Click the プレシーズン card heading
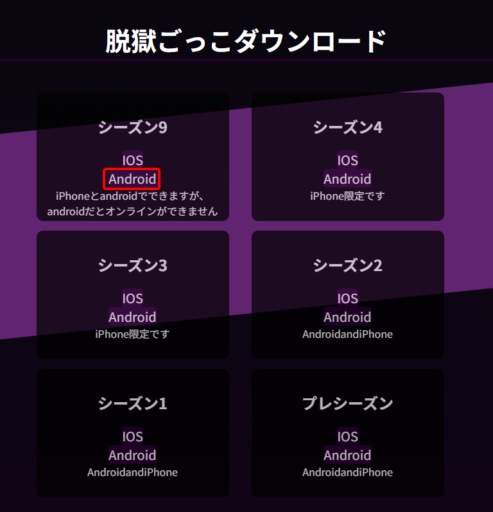The width and height of the screenshot is (493, 512). (348, 403)
